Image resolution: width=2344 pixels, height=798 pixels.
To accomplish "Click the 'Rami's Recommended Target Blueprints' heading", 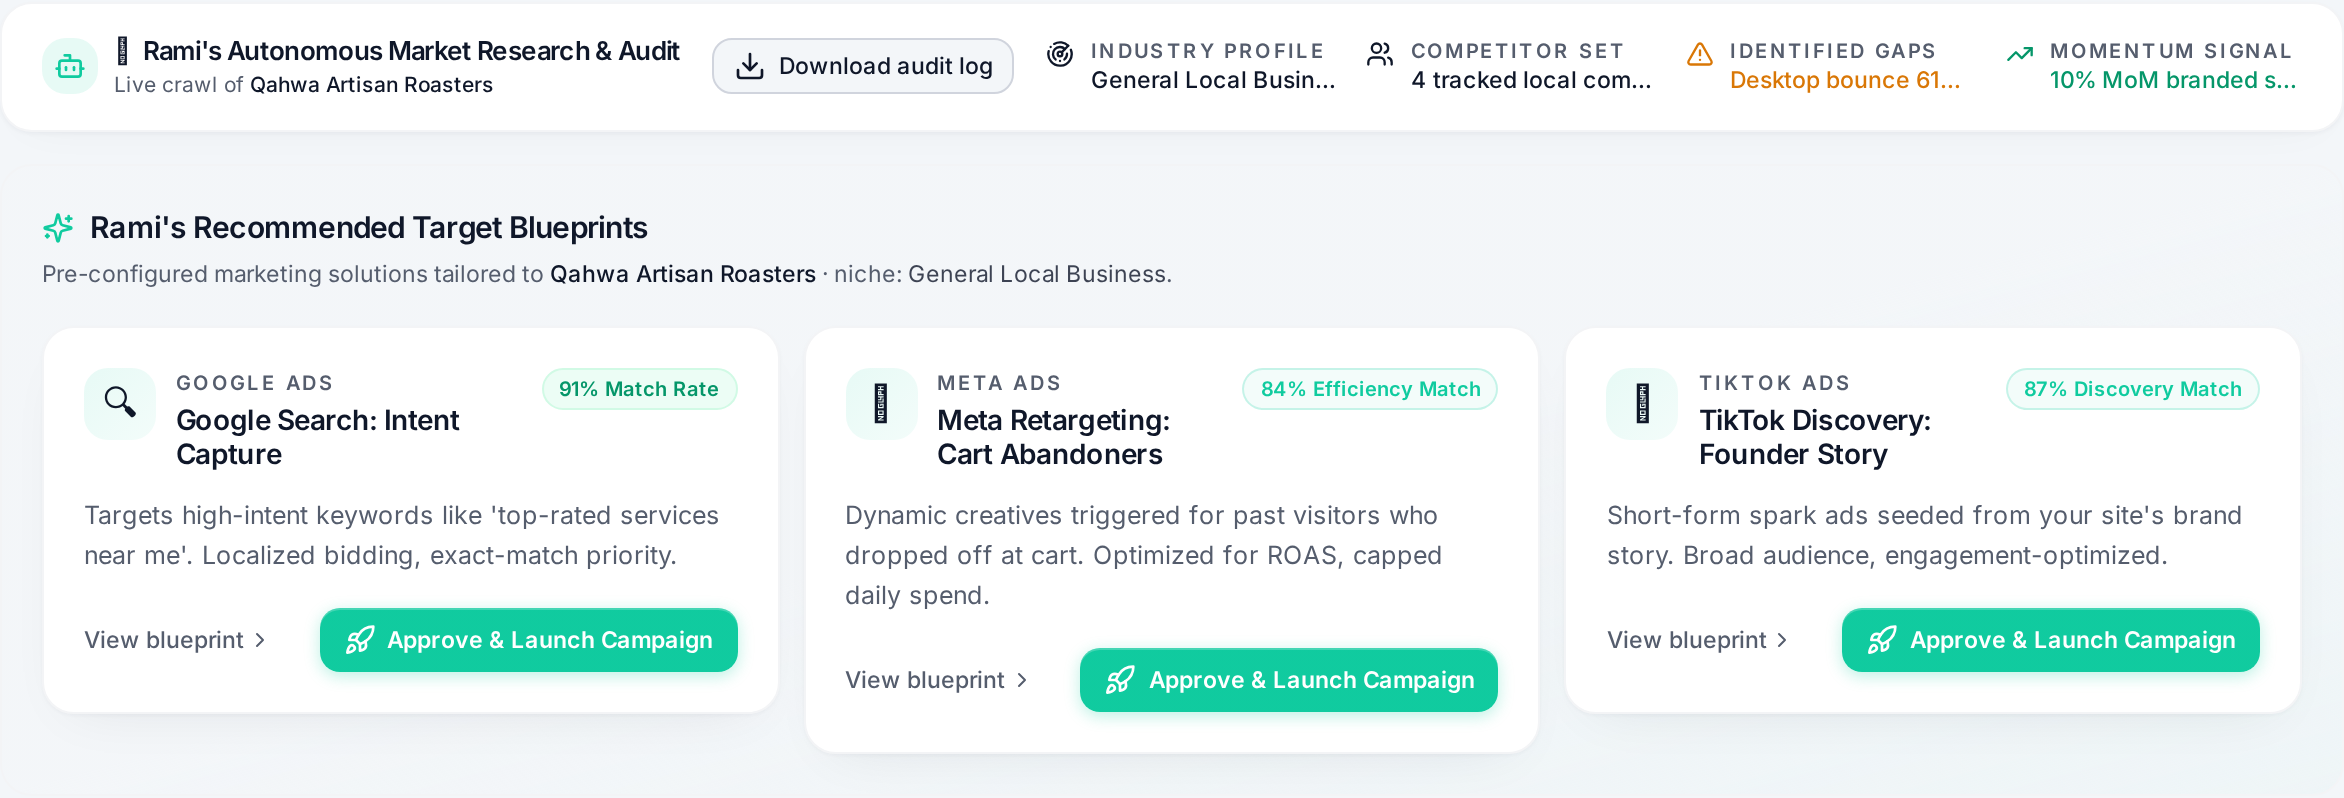I will coord(369,228).
